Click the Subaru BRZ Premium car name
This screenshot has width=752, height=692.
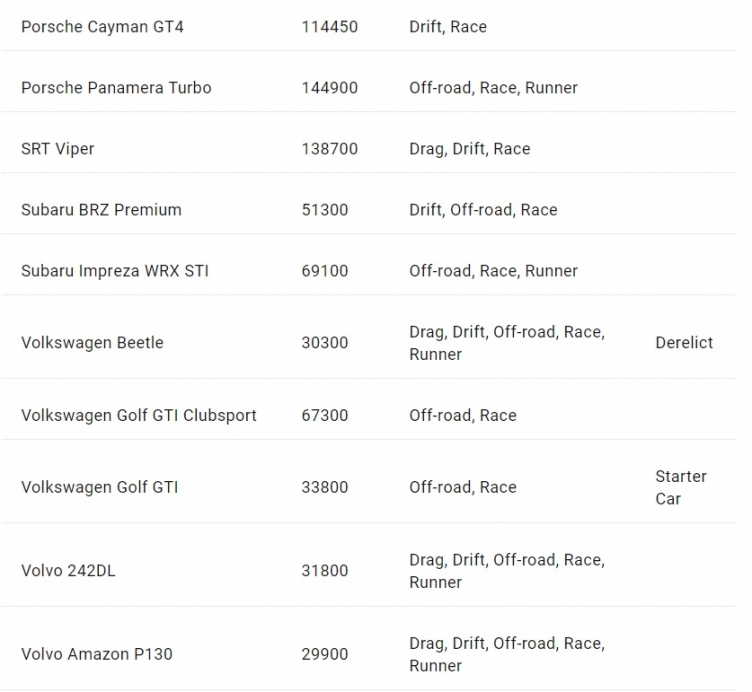coord(101,210)
